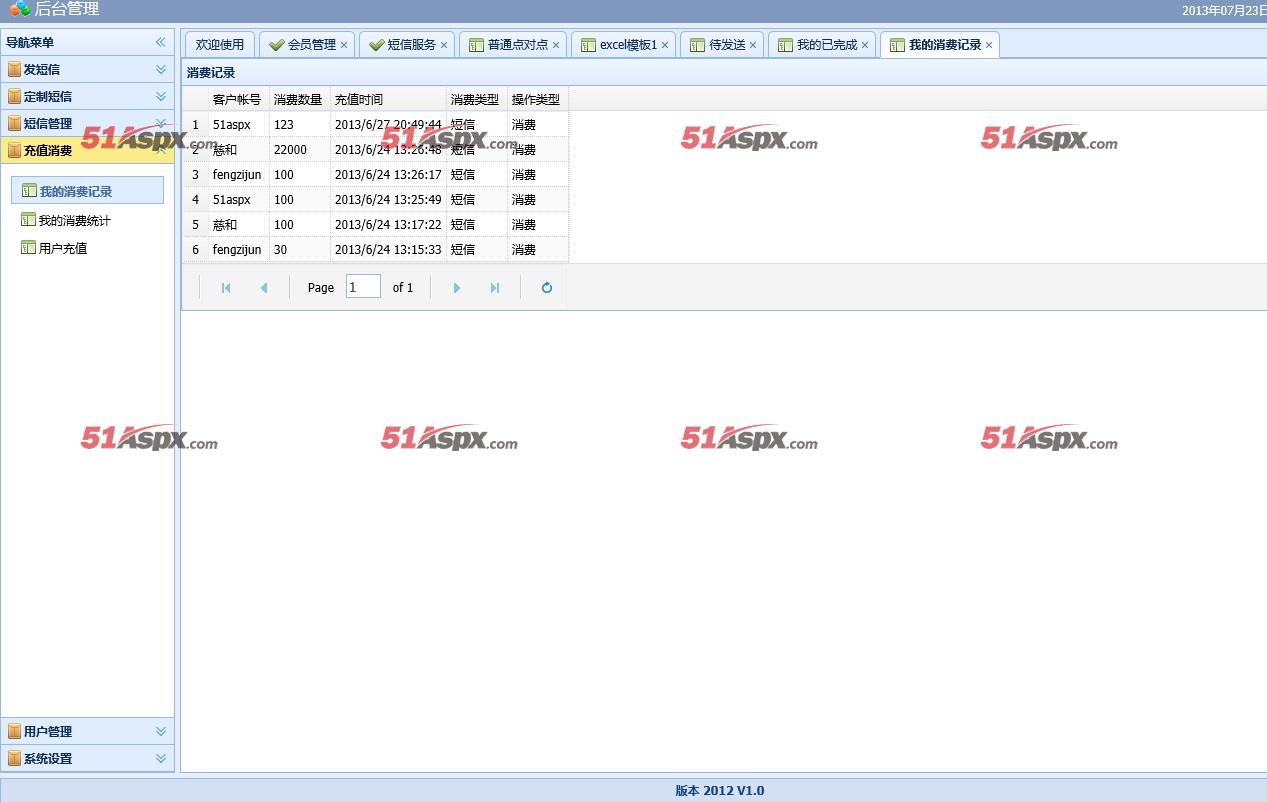Click the timestamp 2013/6/24 13:26:17

click(388, 175)
